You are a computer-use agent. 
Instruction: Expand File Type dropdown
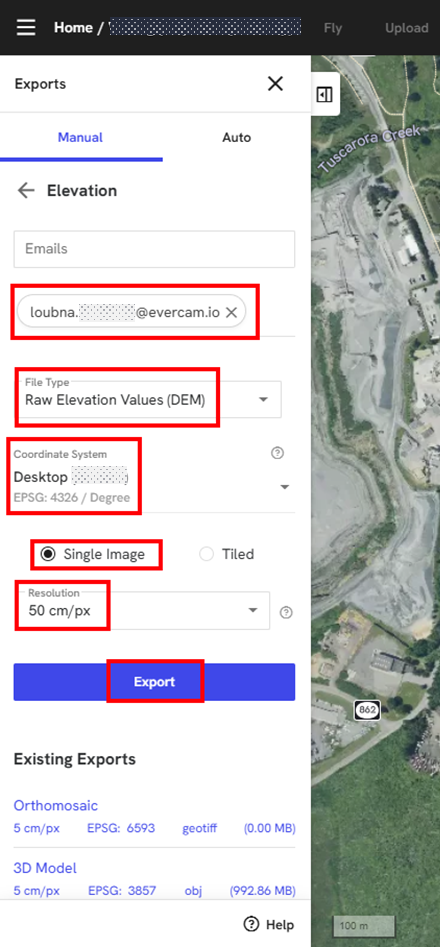click(x=148, y=399)
